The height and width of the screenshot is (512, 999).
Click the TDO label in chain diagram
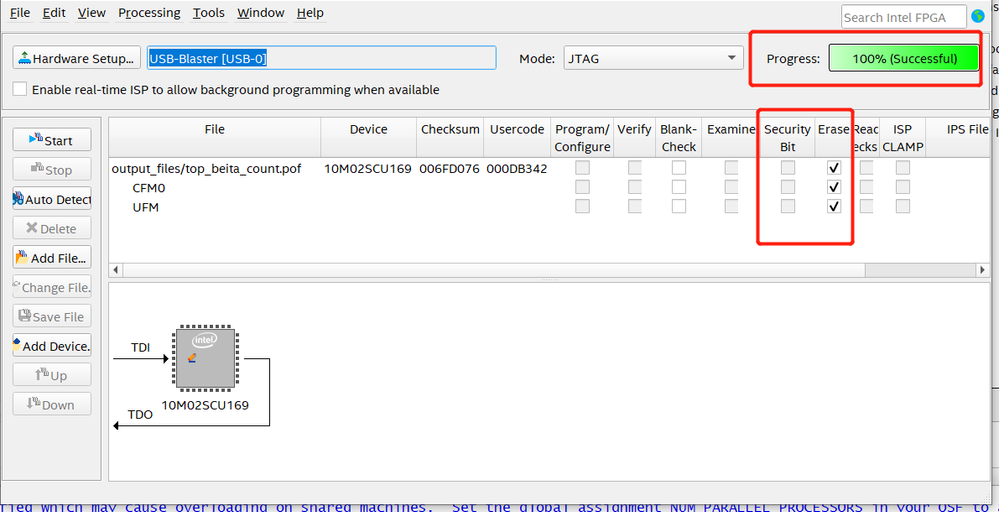[x=141, y=415]
